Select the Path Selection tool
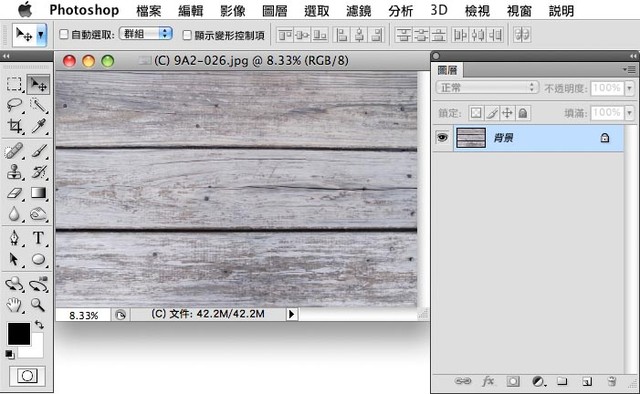Image resolution: width=640 pixels, height=394 pixels. [14, 259]
